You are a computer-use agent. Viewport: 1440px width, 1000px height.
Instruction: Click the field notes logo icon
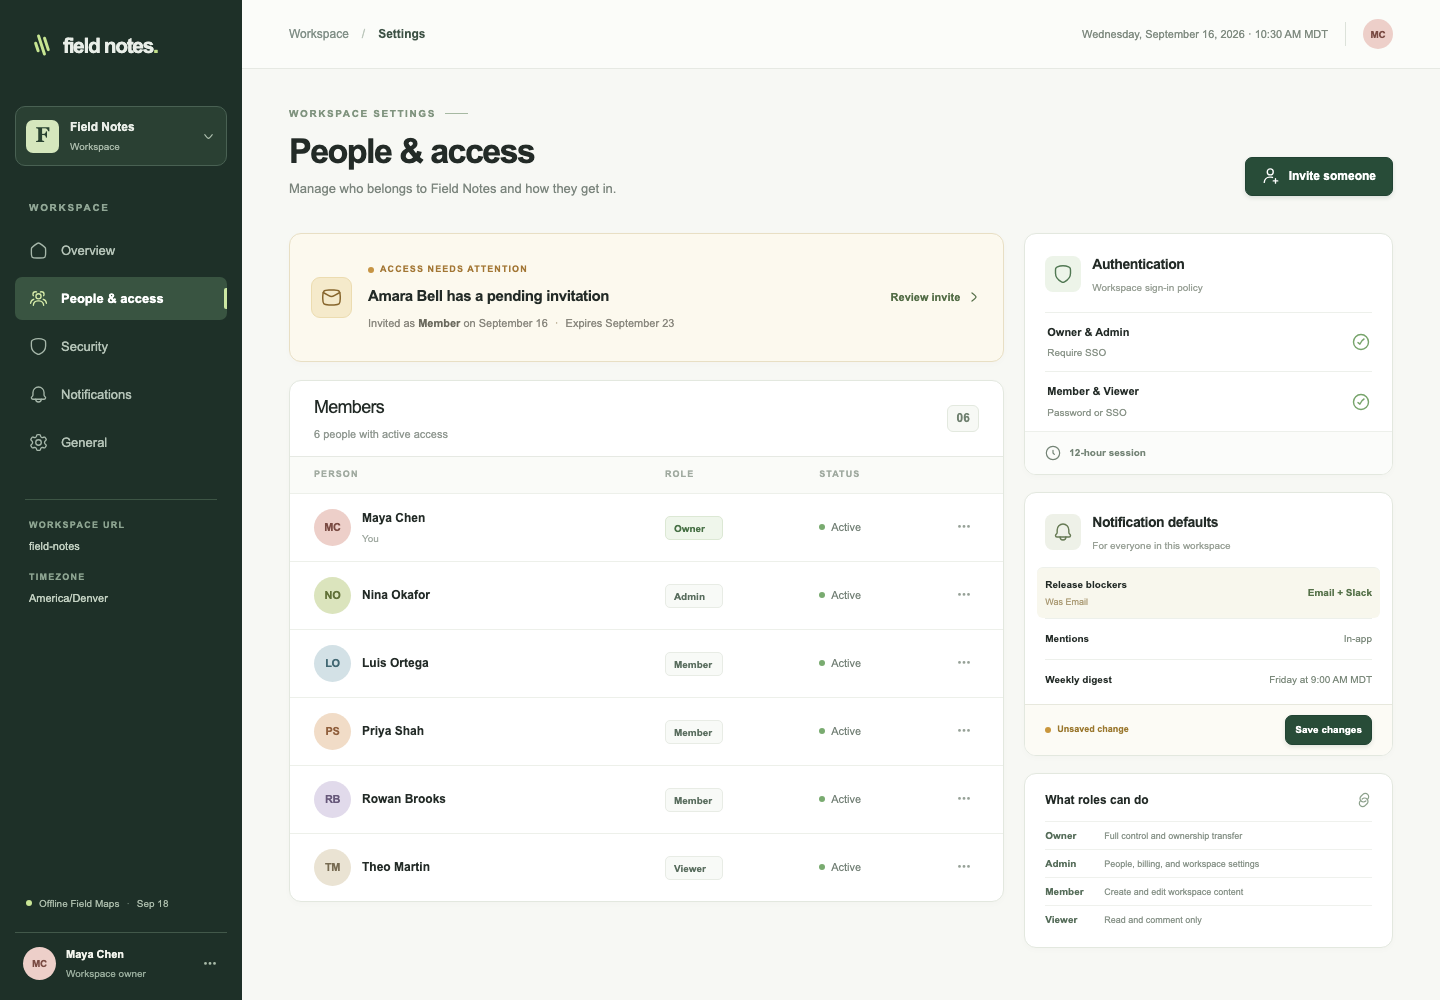[x=41, y=45]
